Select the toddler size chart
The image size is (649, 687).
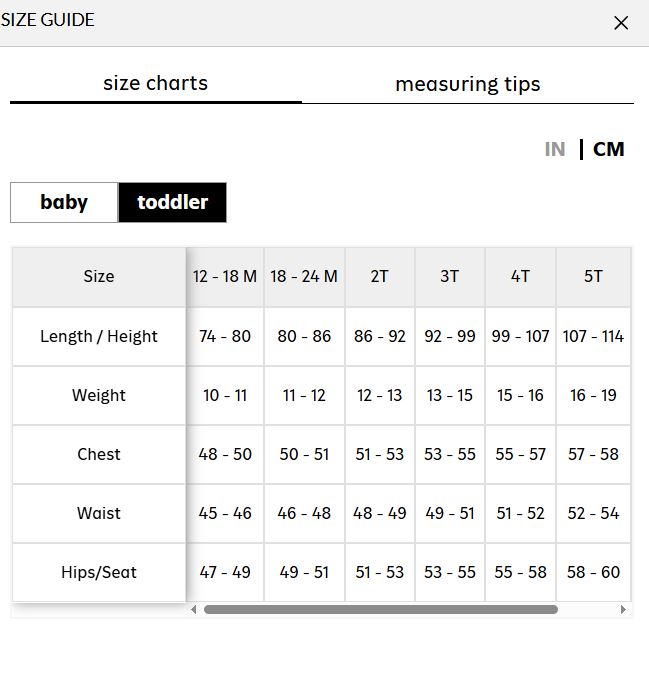coord(172,202)
